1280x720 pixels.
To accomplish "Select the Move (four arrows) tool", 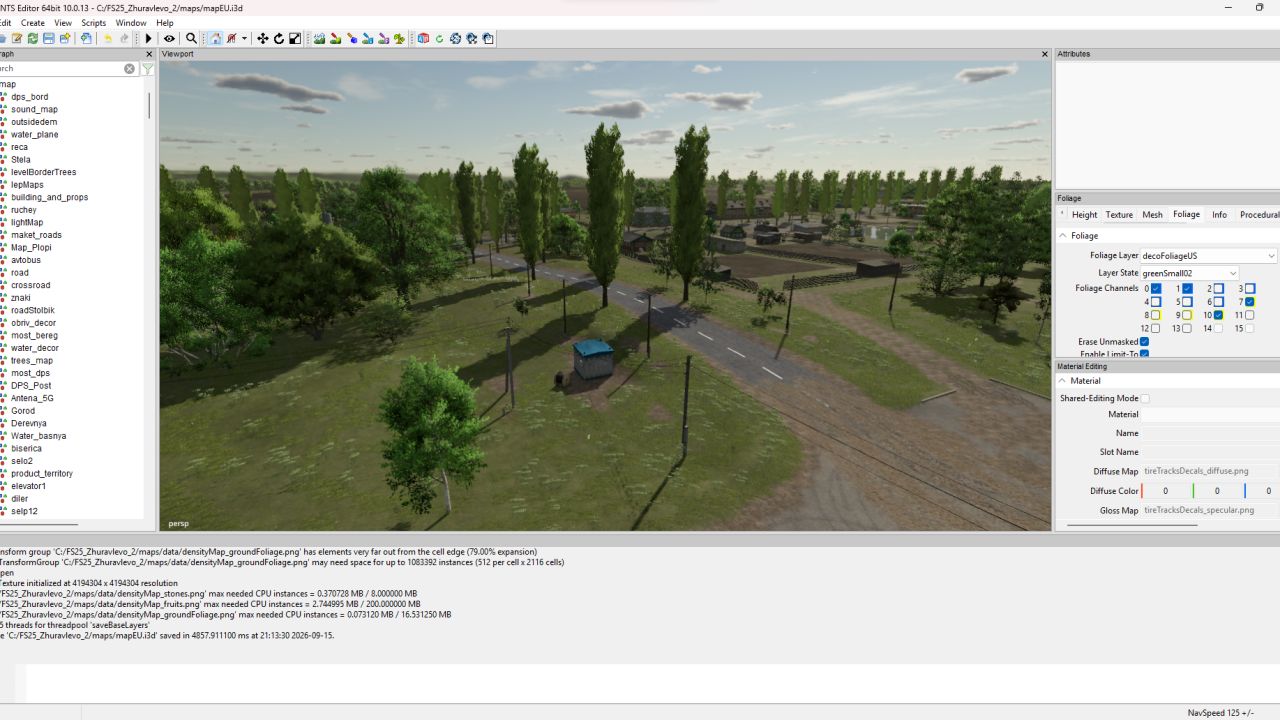I will (x=263, y=39).
